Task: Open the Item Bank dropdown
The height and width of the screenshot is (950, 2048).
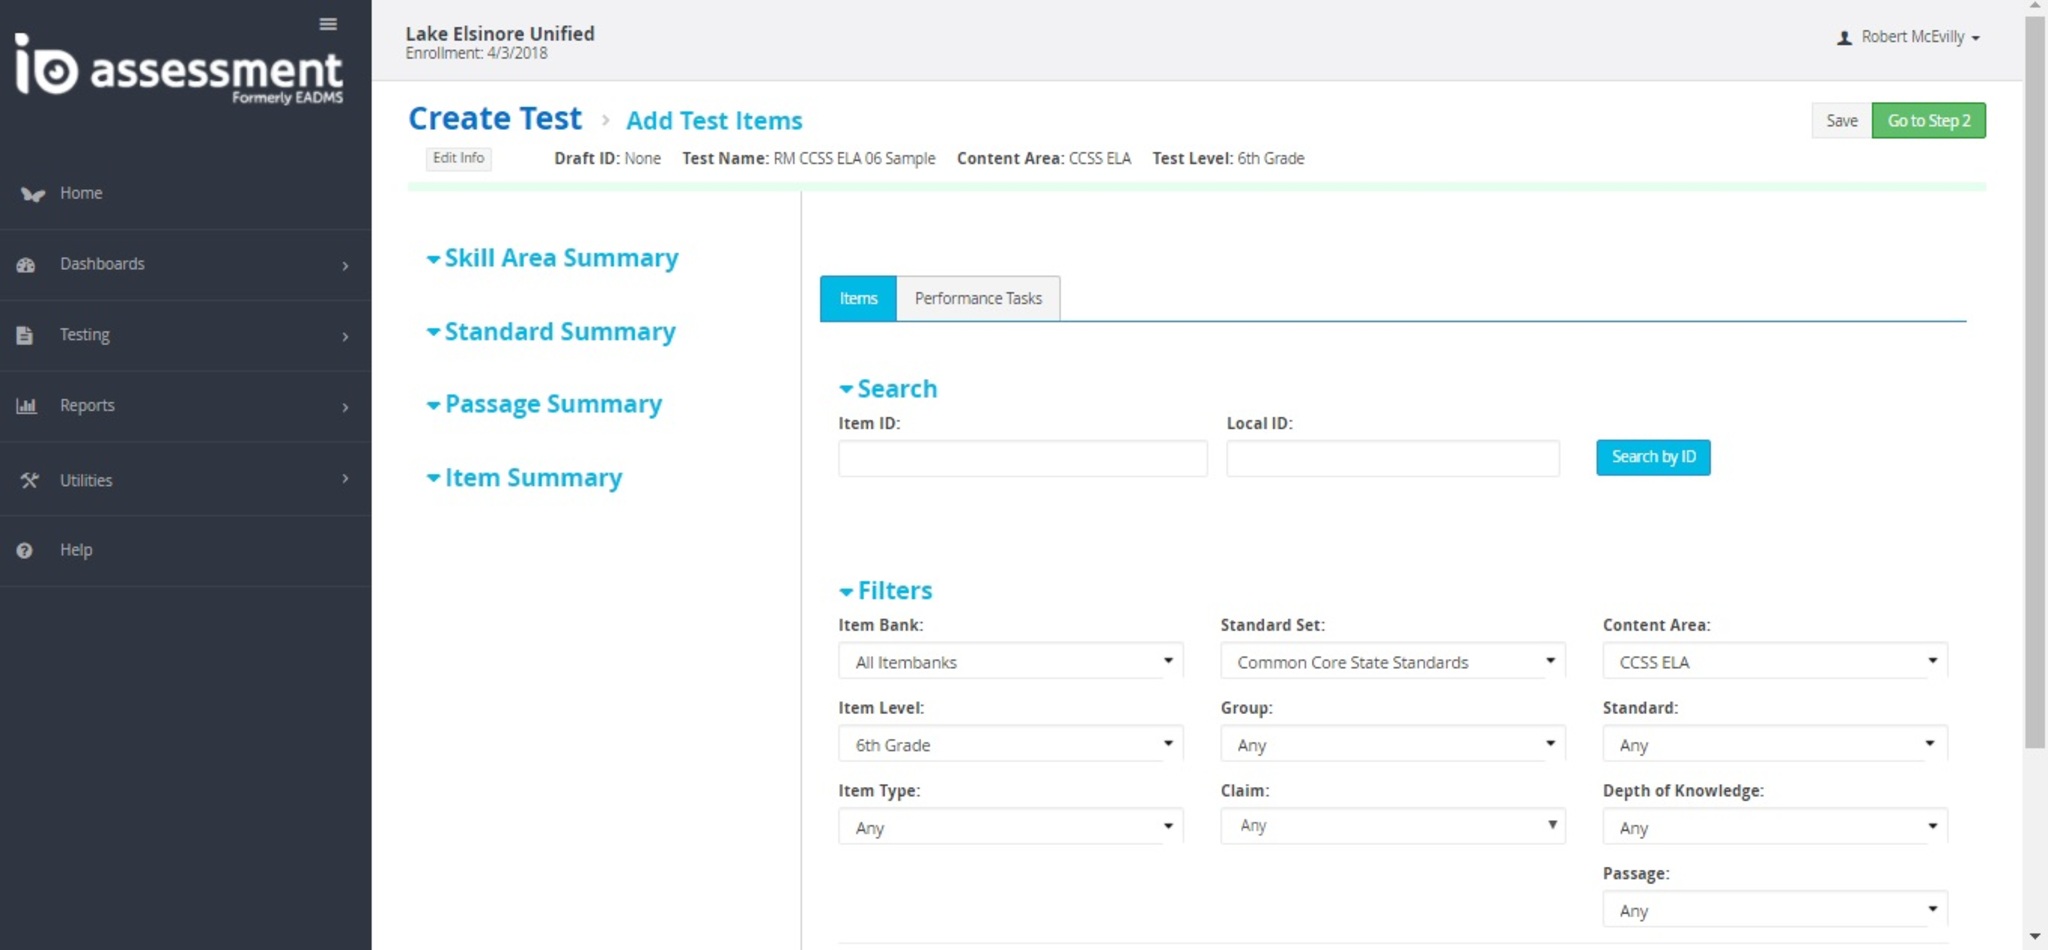Action: point(1010,662)
